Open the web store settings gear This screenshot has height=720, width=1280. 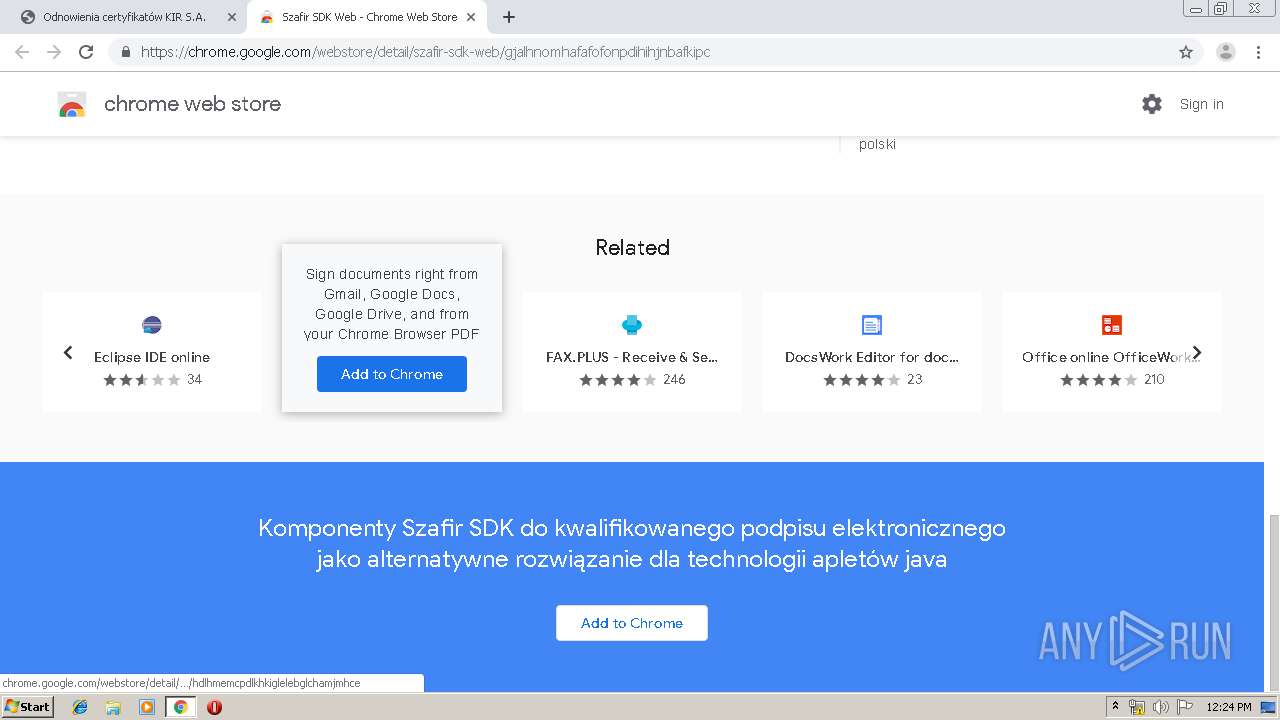point(1152,104)
